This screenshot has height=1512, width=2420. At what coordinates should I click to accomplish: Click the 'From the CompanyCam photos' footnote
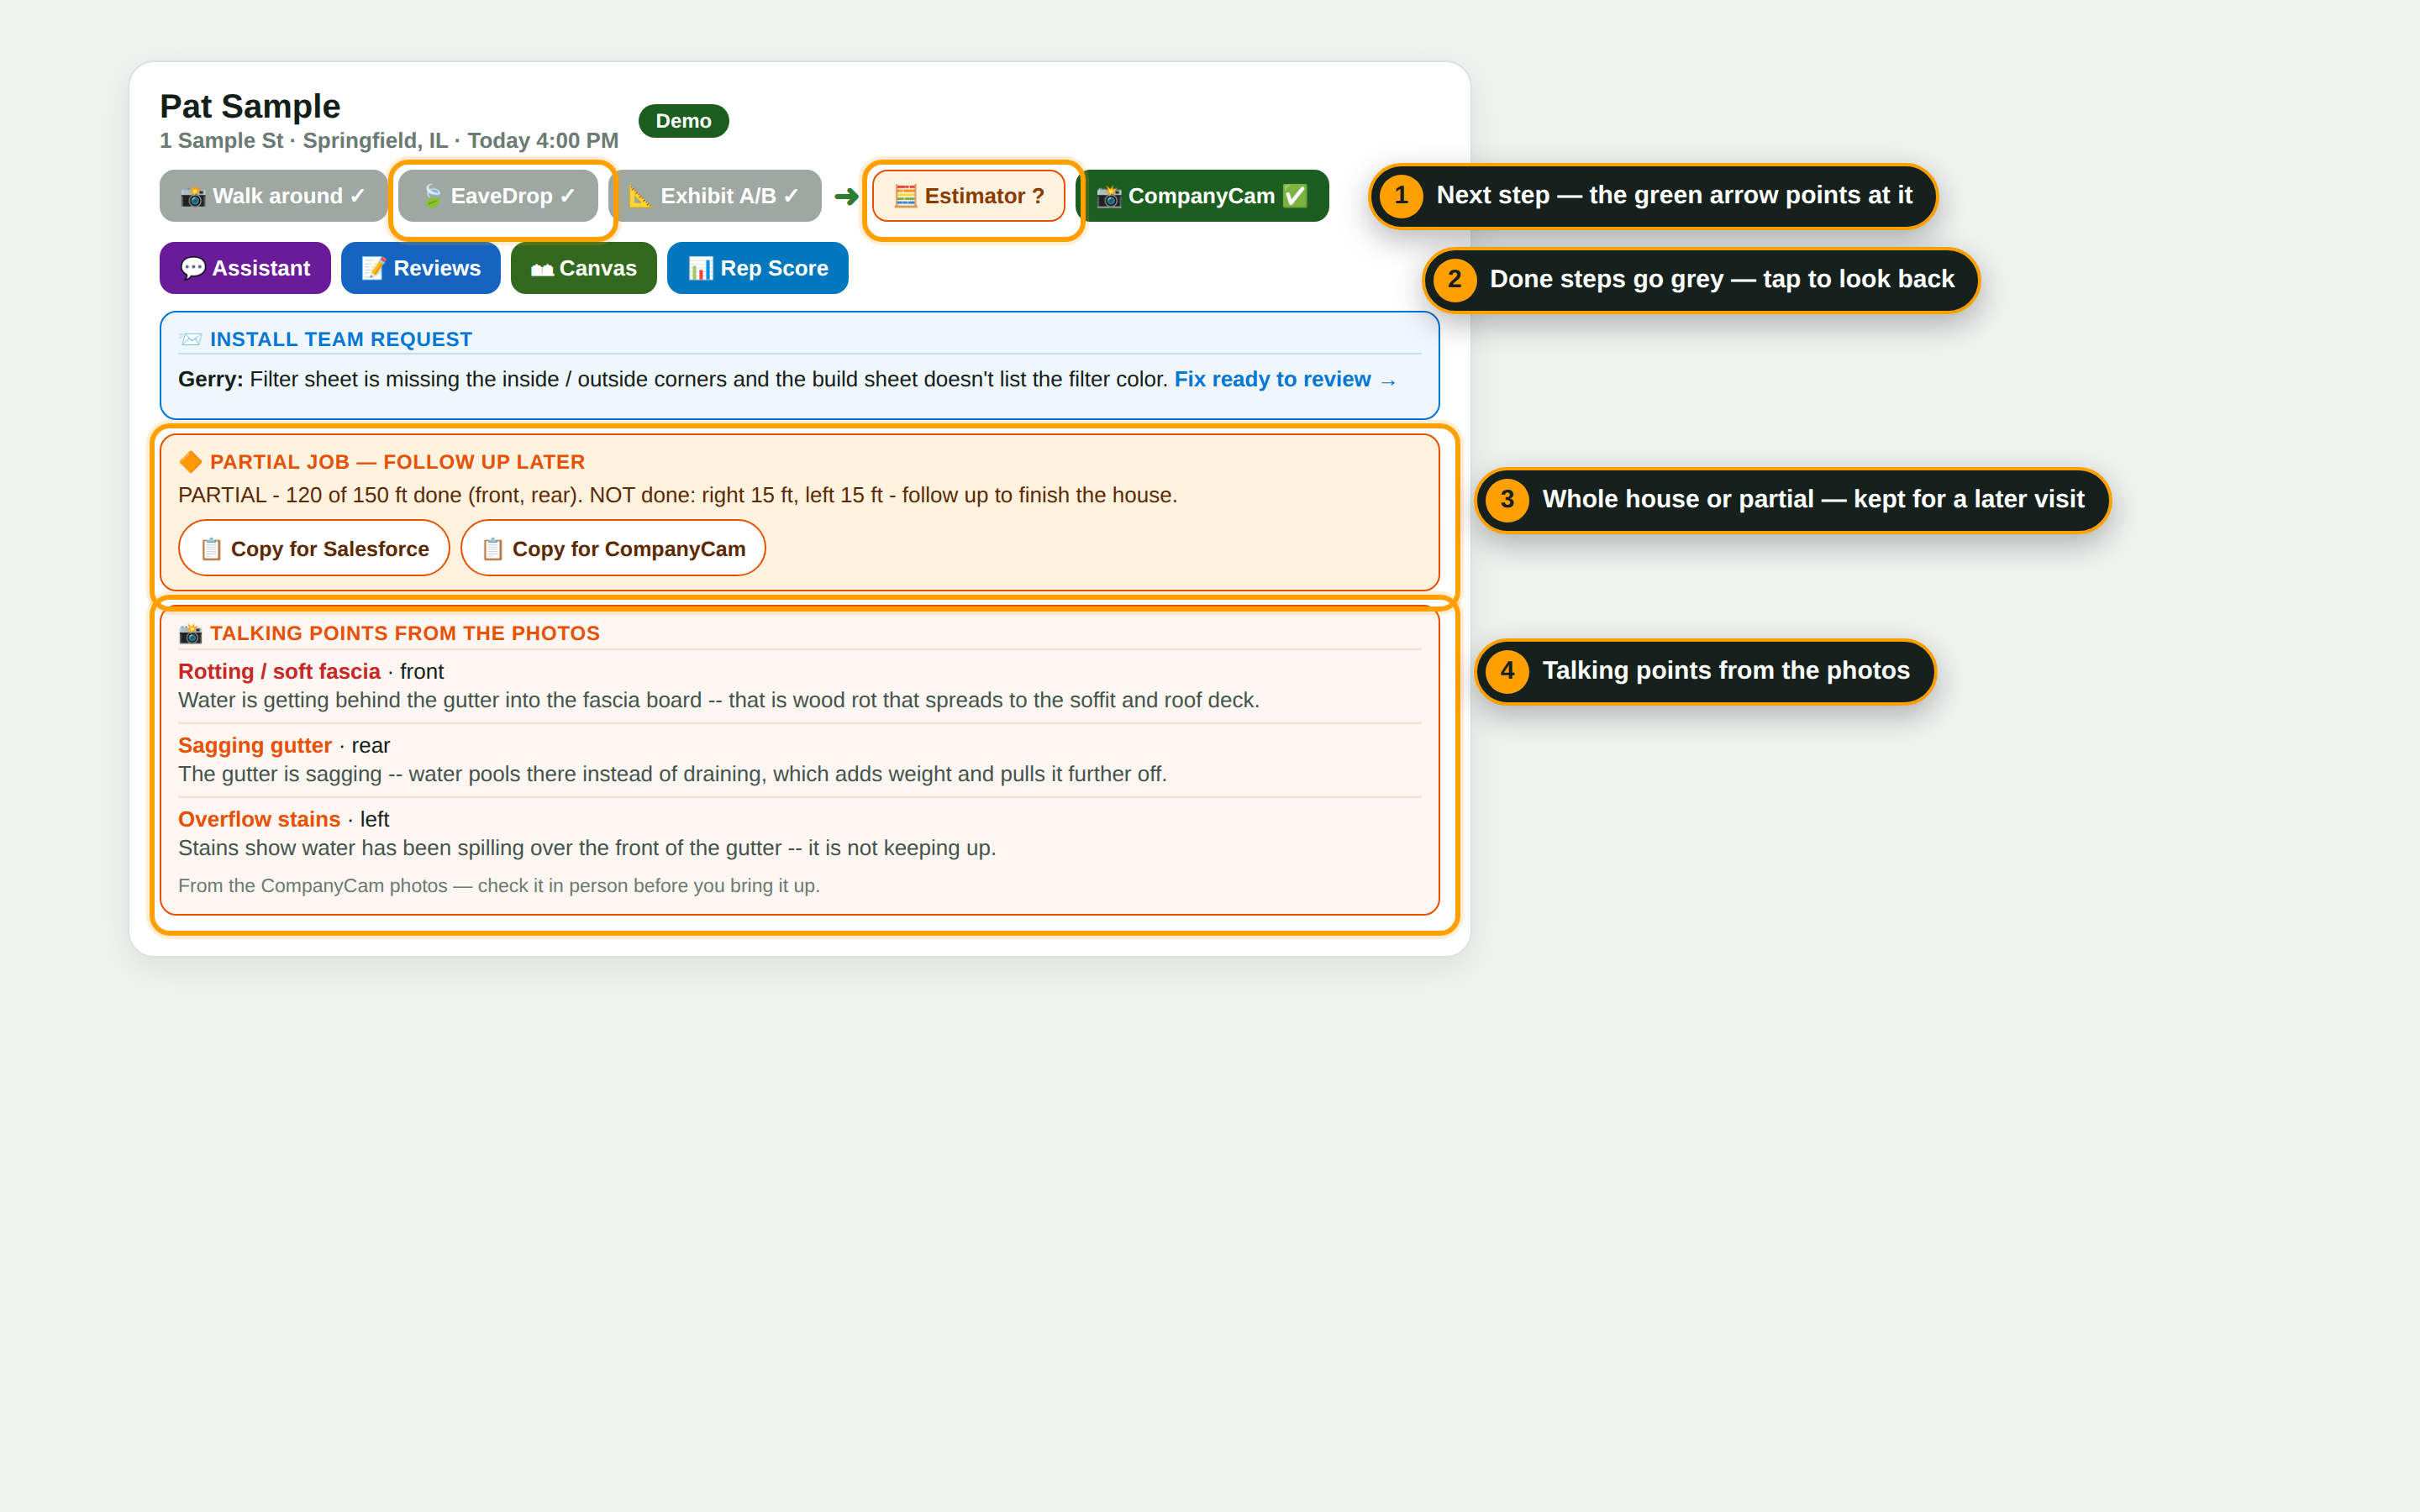tap(499, 886)
